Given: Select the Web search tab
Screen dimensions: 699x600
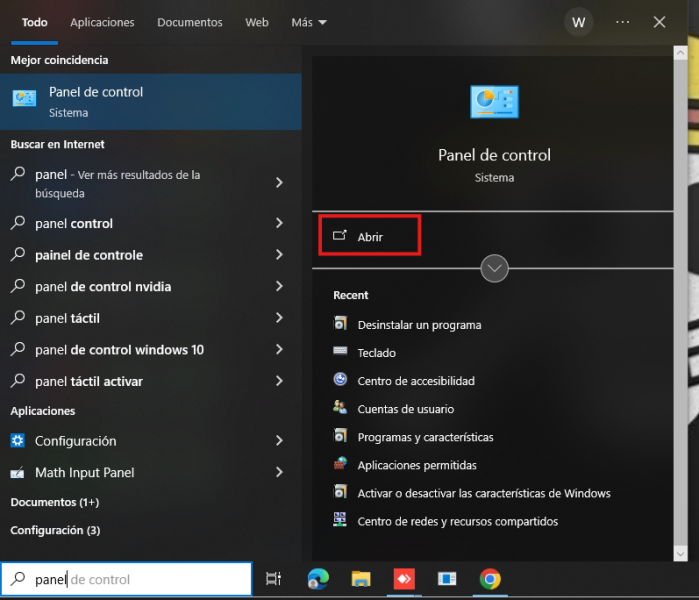Looking at the screenshot, I should (x=257, y=22).
